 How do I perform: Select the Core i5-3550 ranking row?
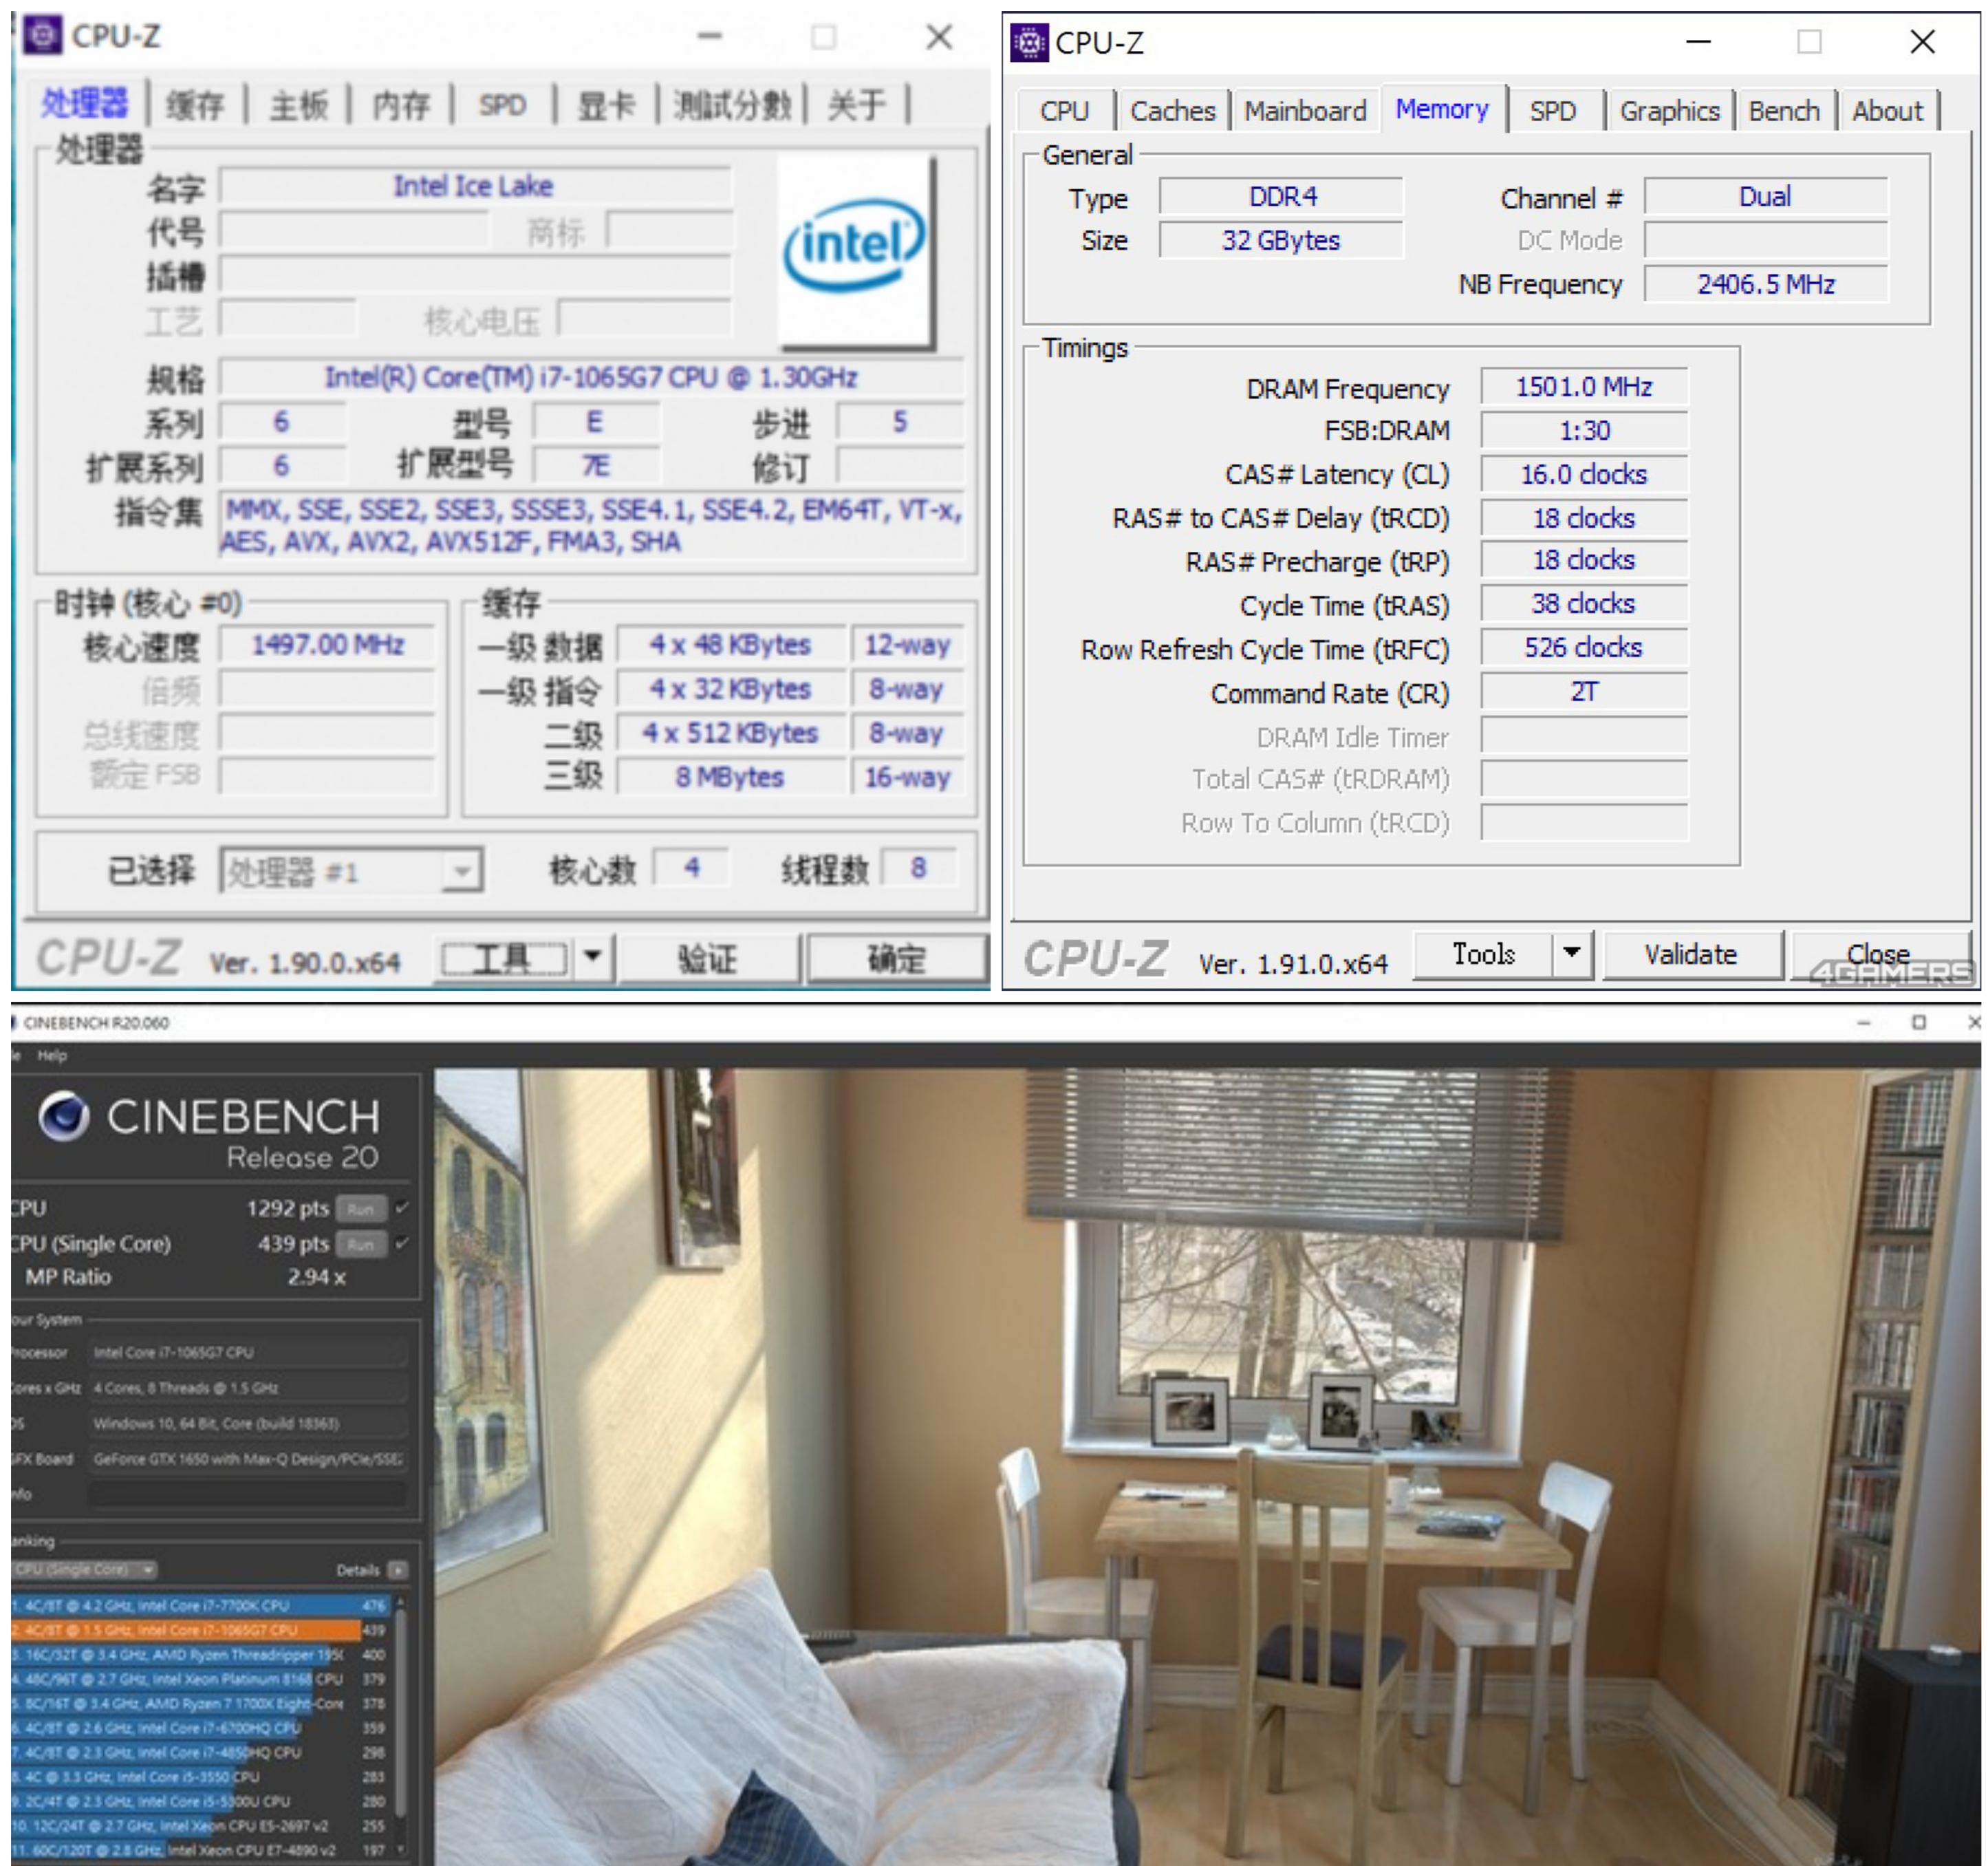click(200, 1777)
